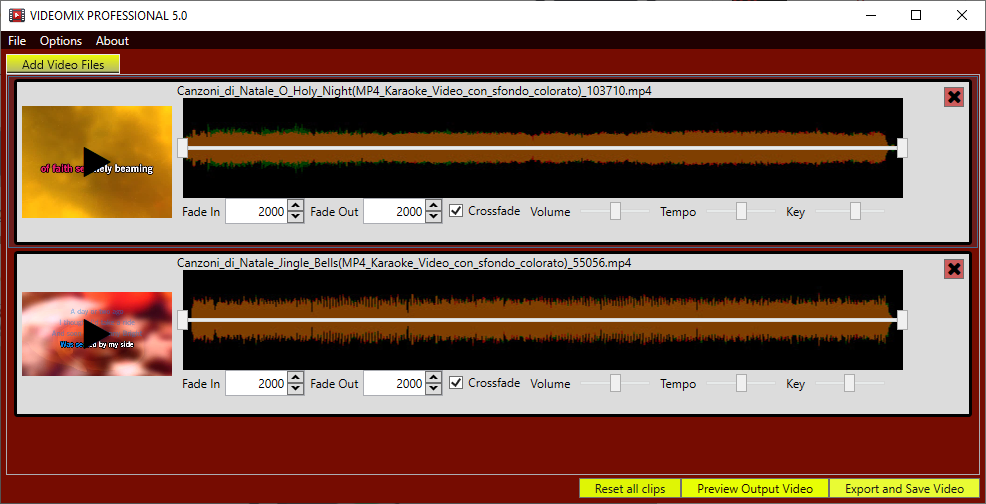This screenshot has height=504, width=986.
Task: Disable Crossfade for Jingle Bells clip
Action: (x=457, y=383)
